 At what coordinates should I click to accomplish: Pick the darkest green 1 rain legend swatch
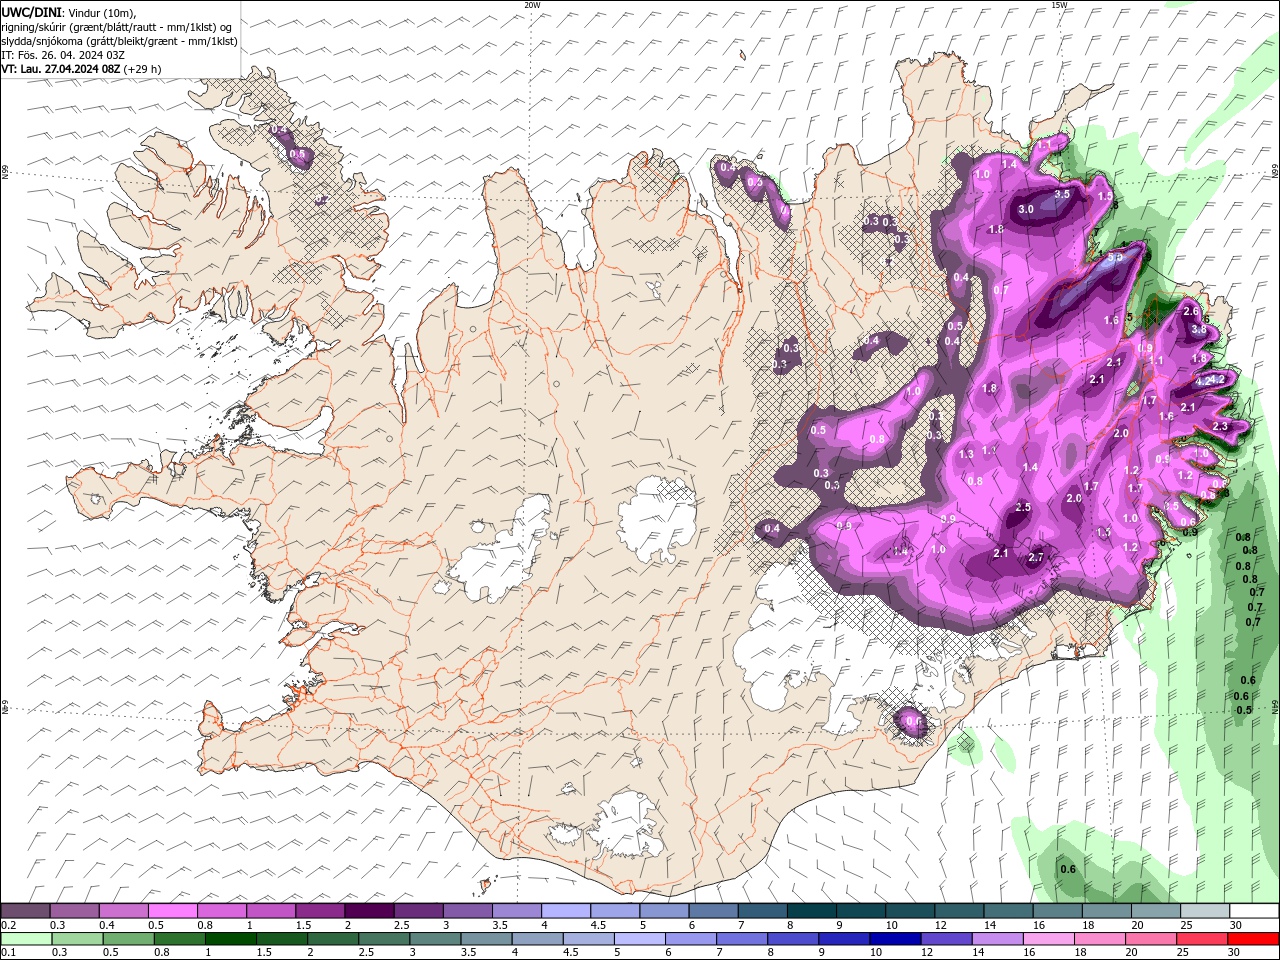[x=231, y=939]
